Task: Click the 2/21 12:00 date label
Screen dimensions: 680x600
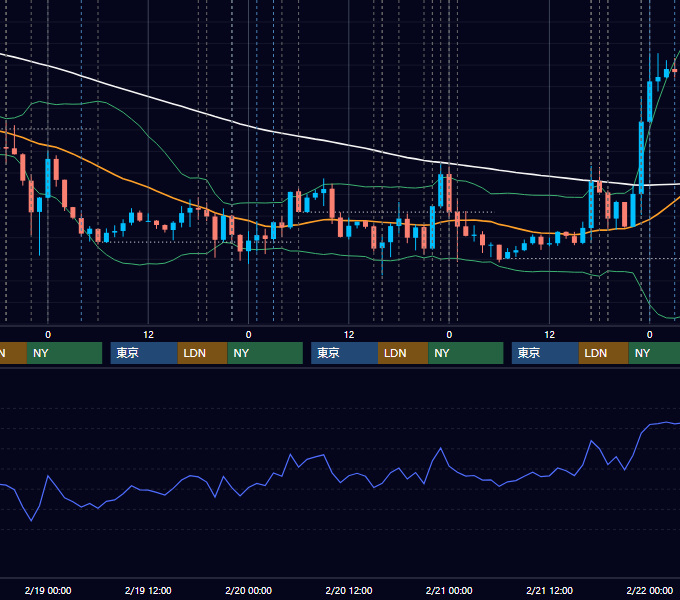Action: (x=549, y=590)
